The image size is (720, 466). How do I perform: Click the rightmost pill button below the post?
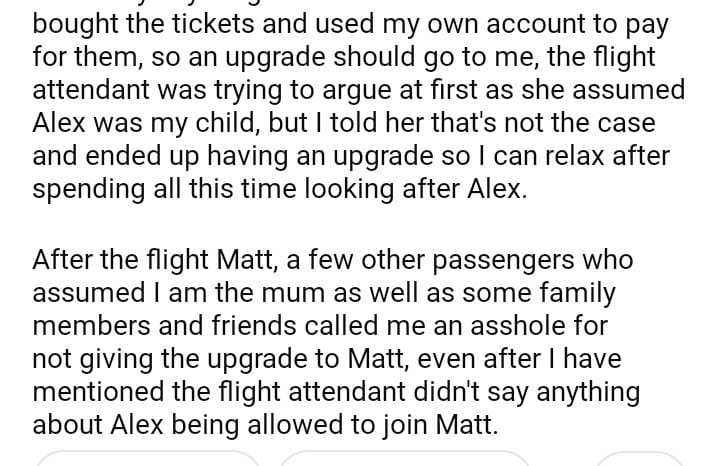pos(640,460)
